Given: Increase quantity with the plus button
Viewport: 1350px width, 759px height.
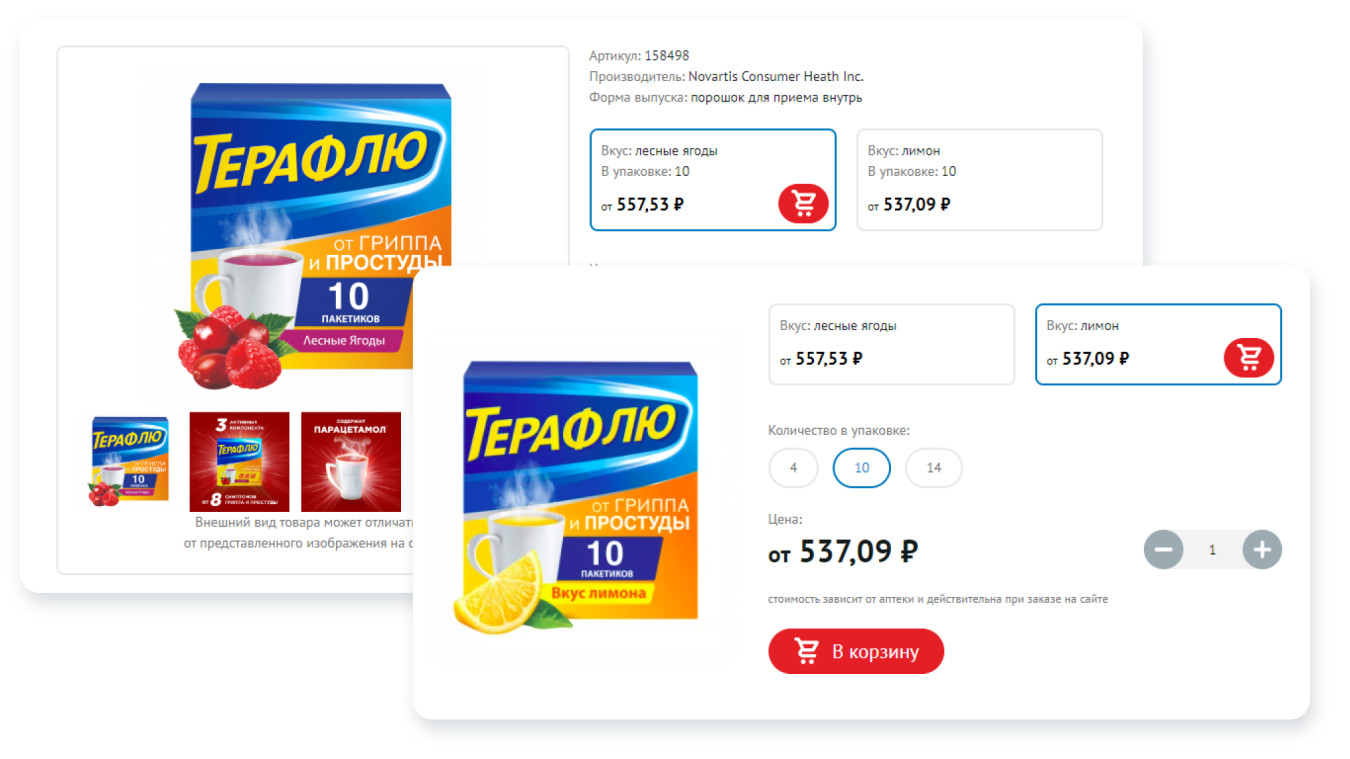Looking at the screenshot, I should [x=1262, y=549].
